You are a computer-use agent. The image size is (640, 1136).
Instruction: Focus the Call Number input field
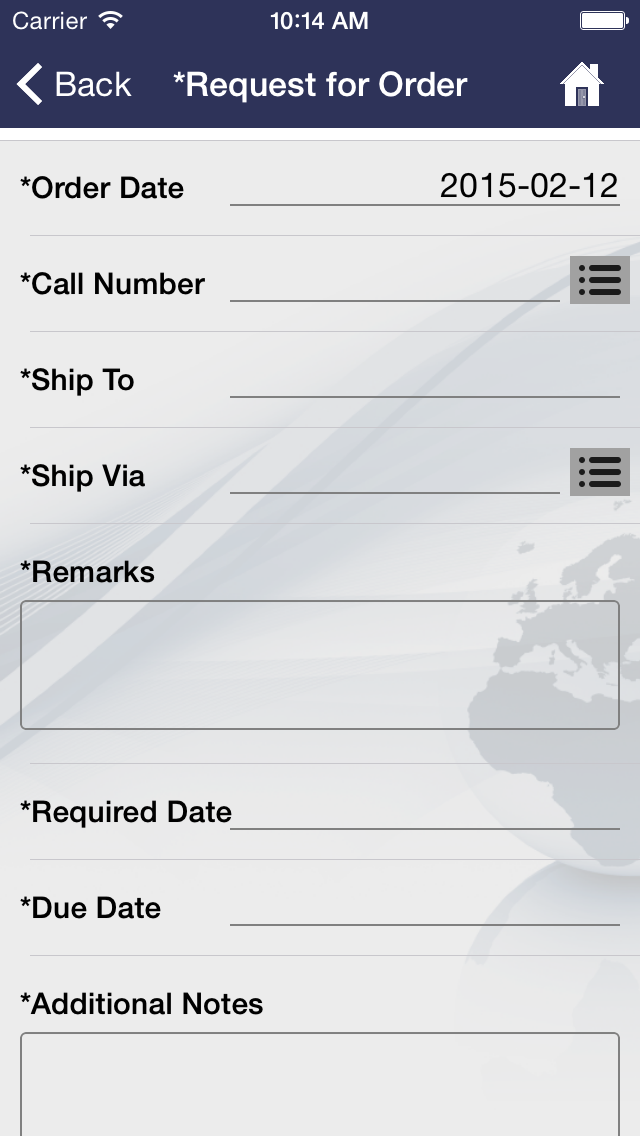point(395,283)
